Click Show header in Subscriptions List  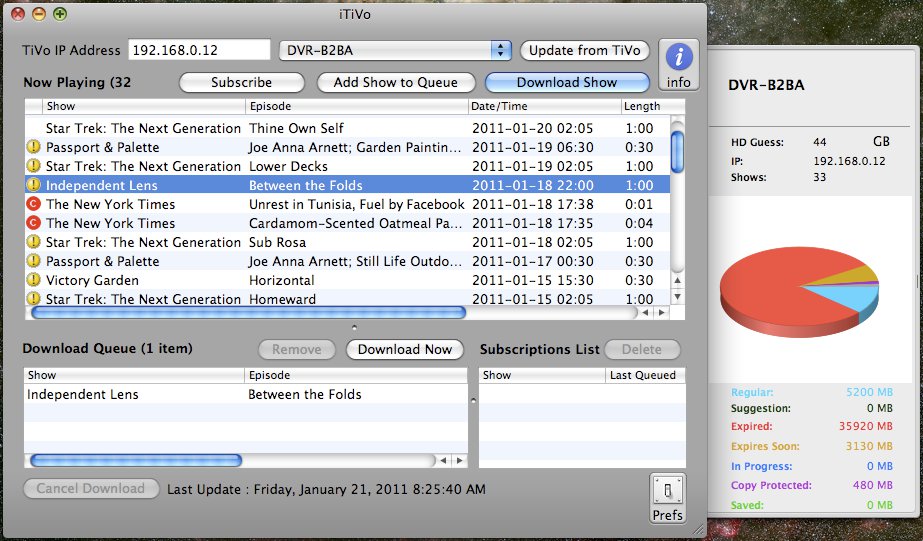pyautogui.click(x=542, y=375)
